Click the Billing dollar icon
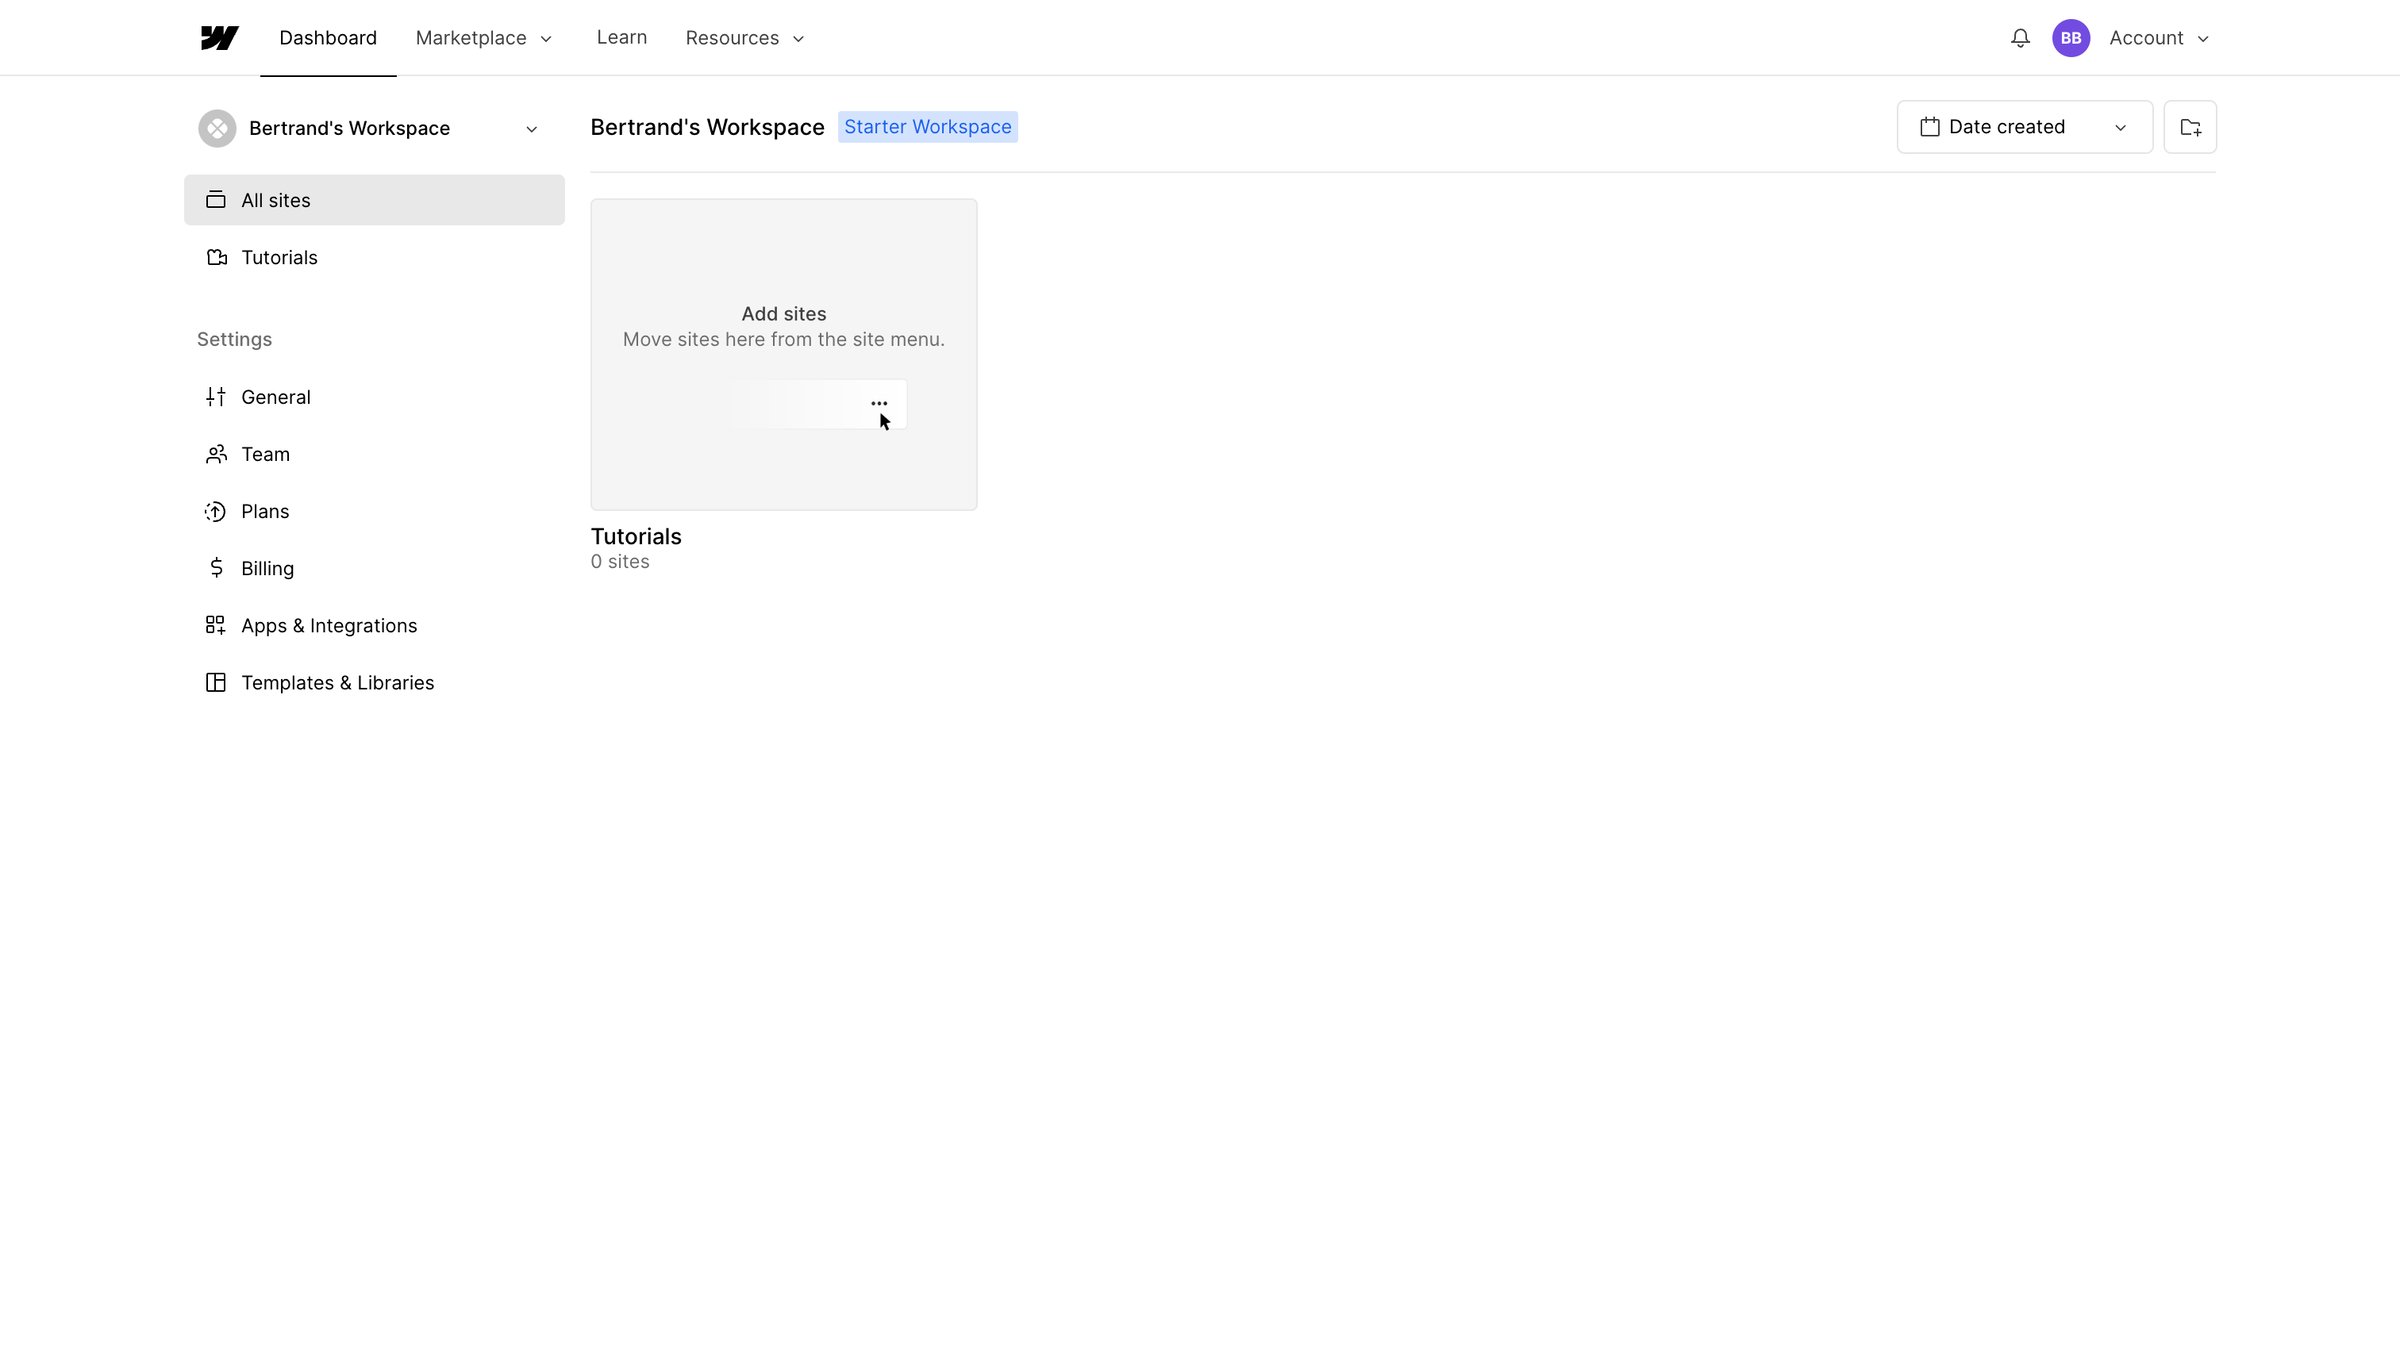2400x1363 pixels. click(x=216, y=568)
